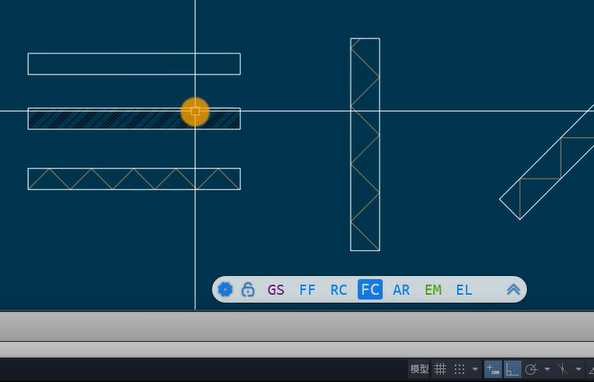Collapse toolbar with double chevron arrow
The width and height of the screenshot is (594, 382).
pos(513,290)
